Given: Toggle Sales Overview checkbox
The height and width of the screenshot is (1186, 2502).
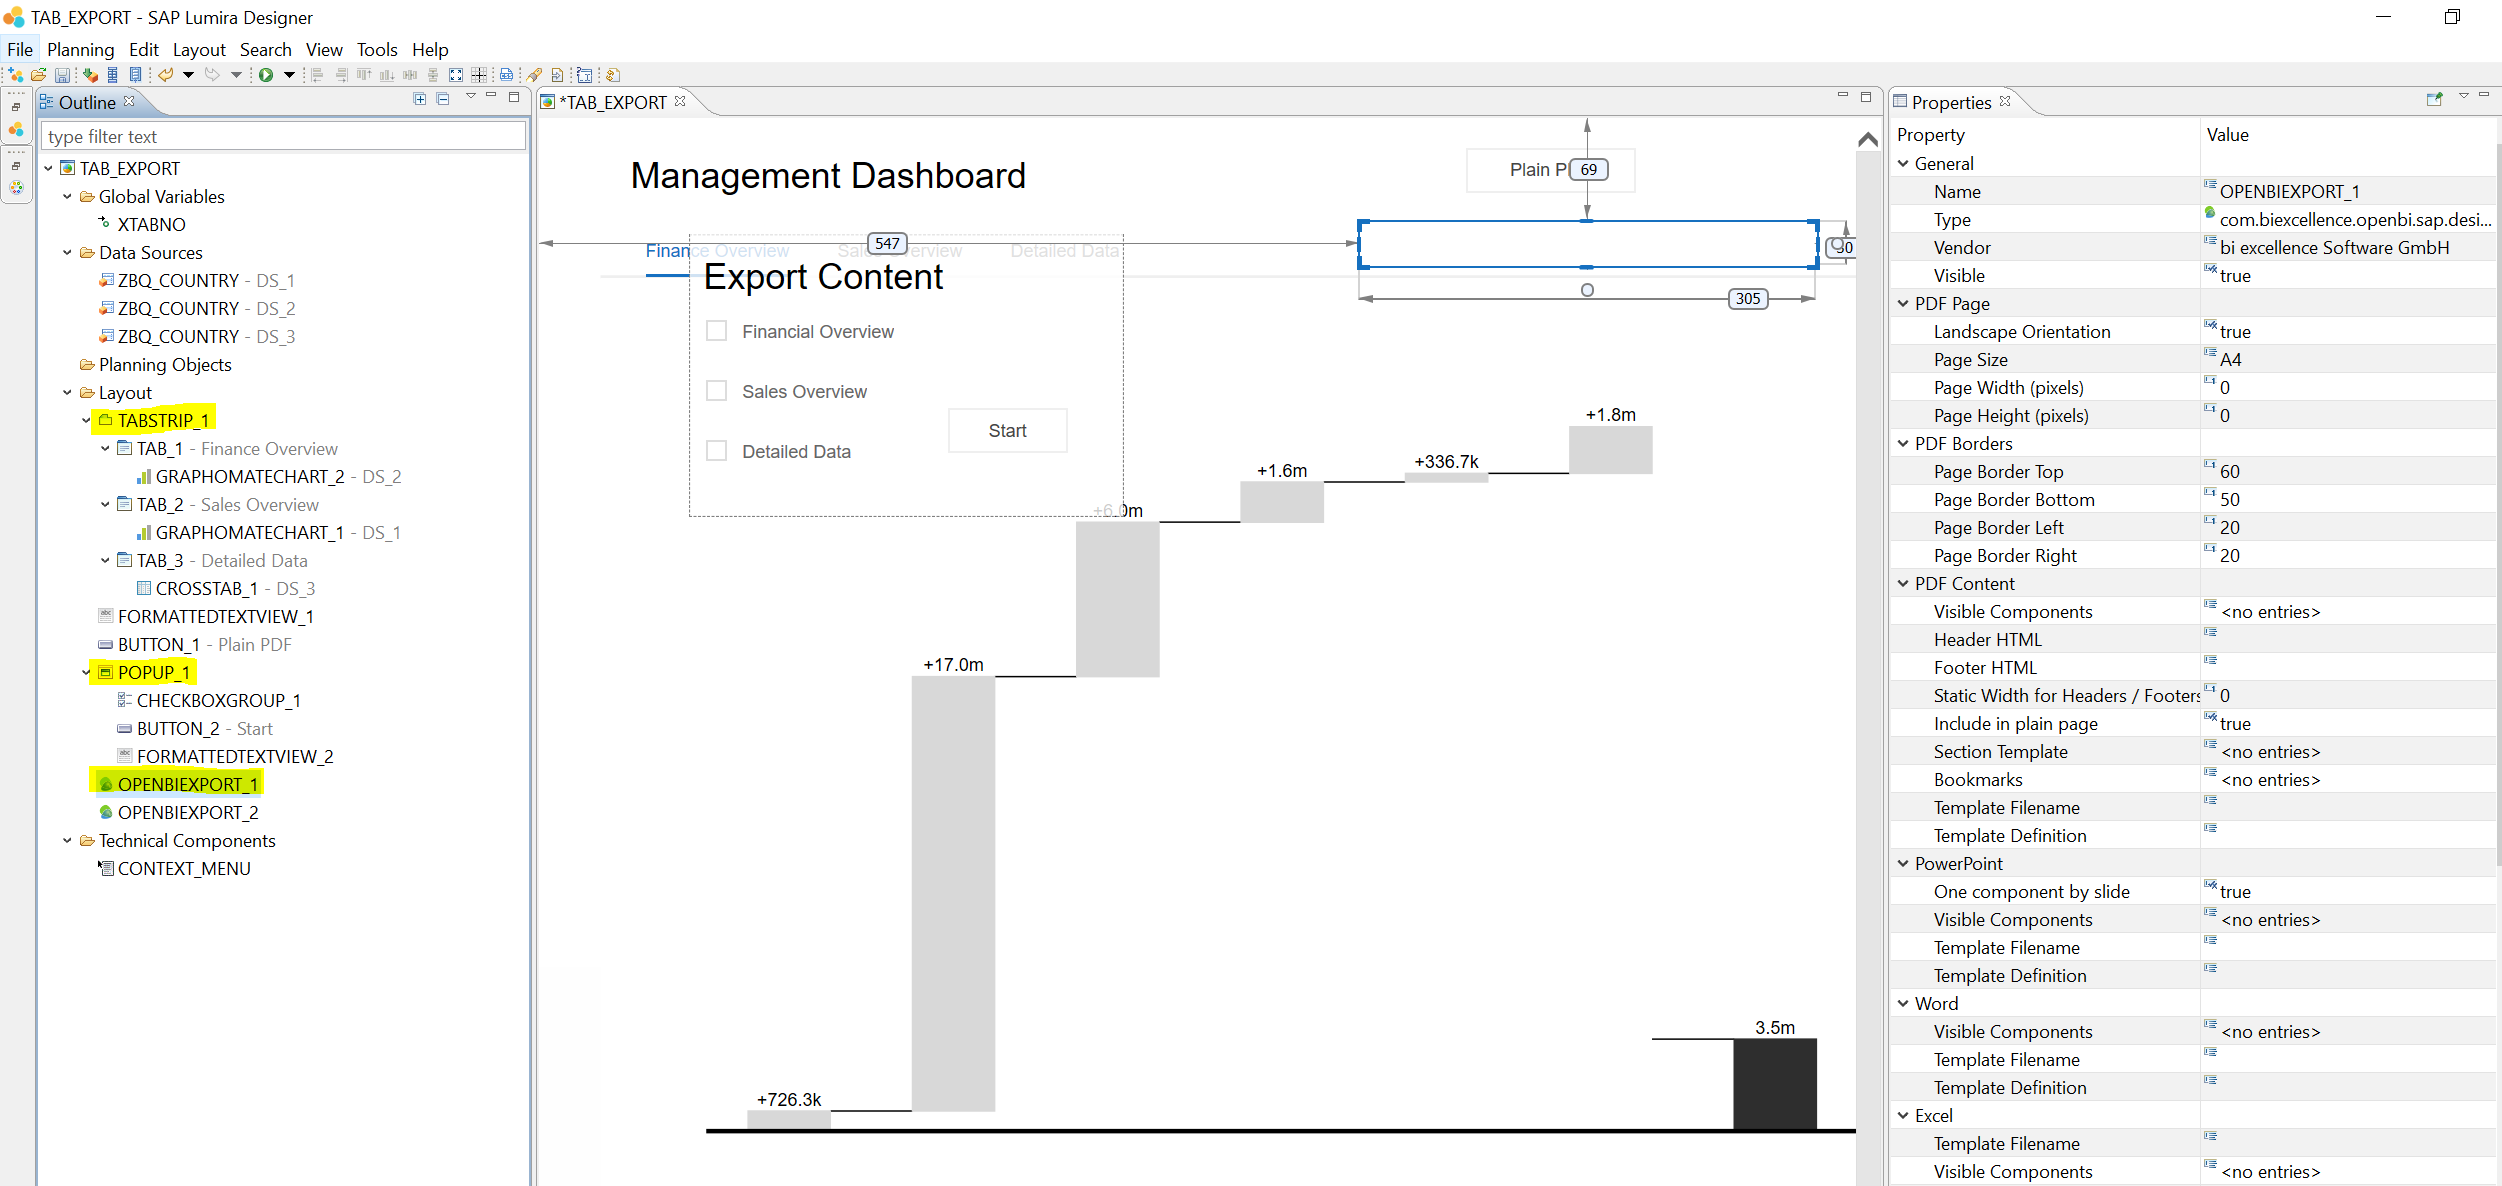Looking at the screenshot, I should tap(715, 391).
